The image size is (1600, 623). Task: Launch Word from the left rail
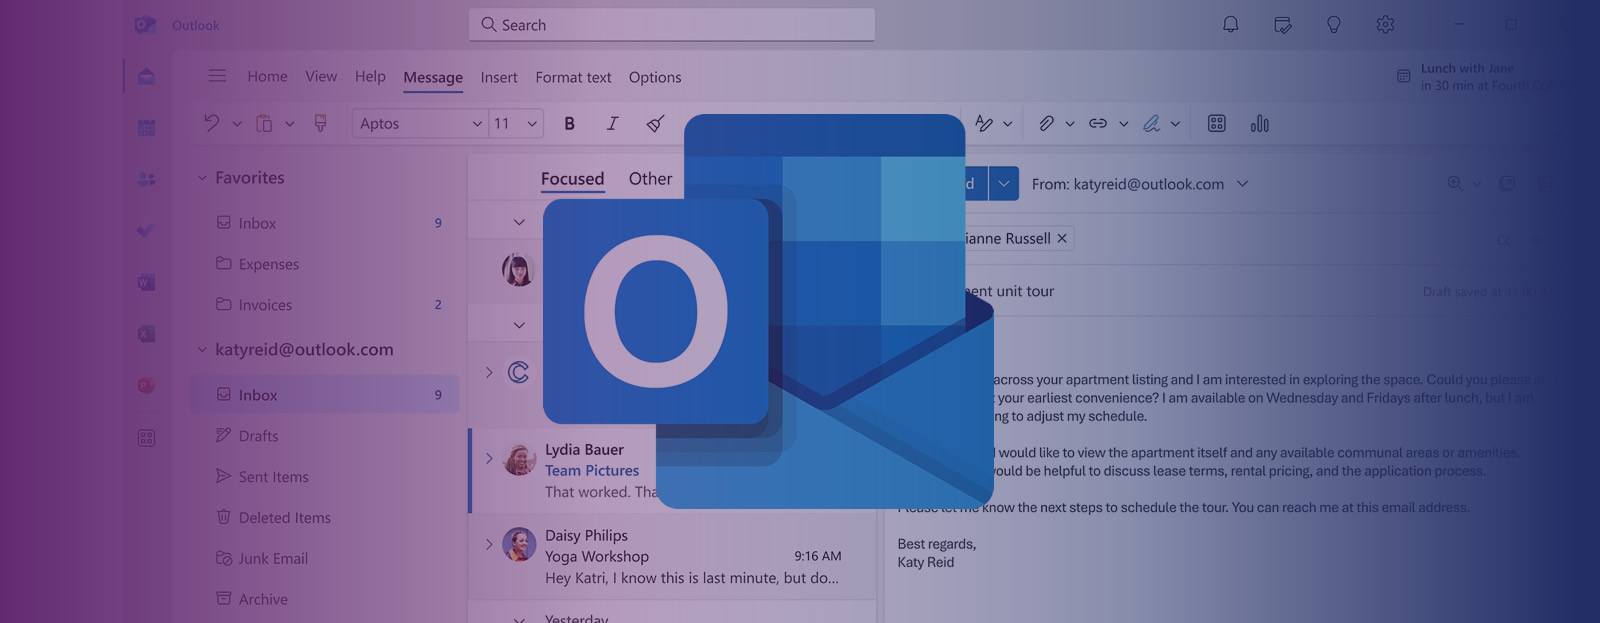coord(146,282)
